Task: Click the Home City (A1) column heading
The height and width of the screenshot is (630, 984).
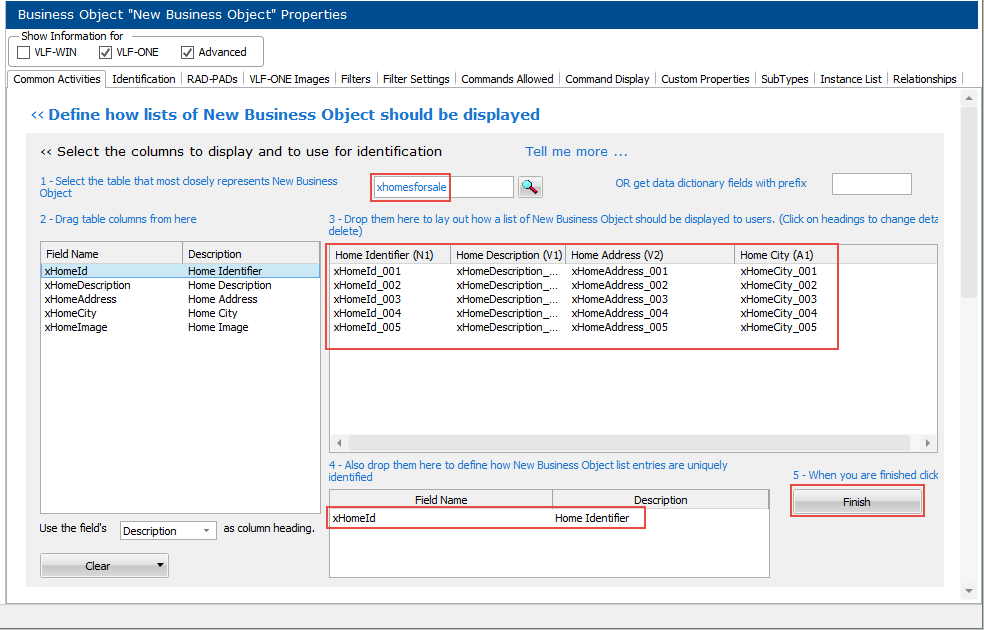Action: click(777, 255)
